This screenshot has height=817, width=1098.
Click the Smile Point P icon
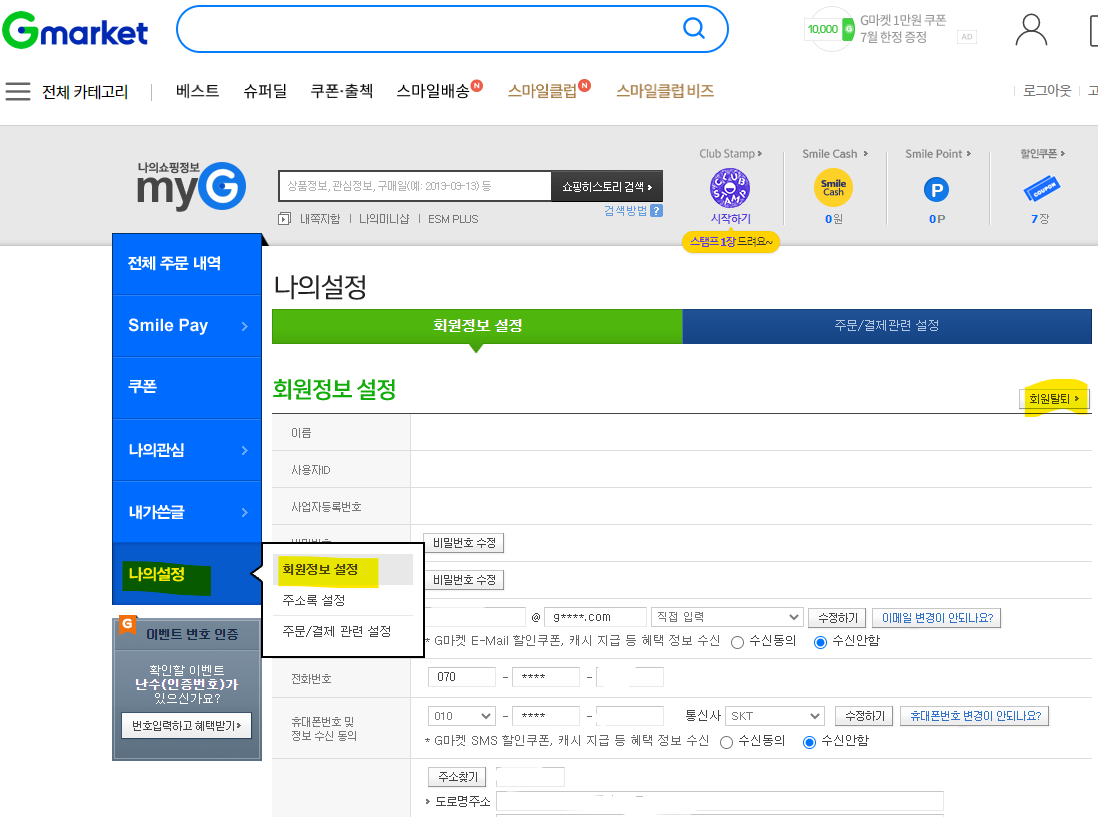tap(936, 190)
